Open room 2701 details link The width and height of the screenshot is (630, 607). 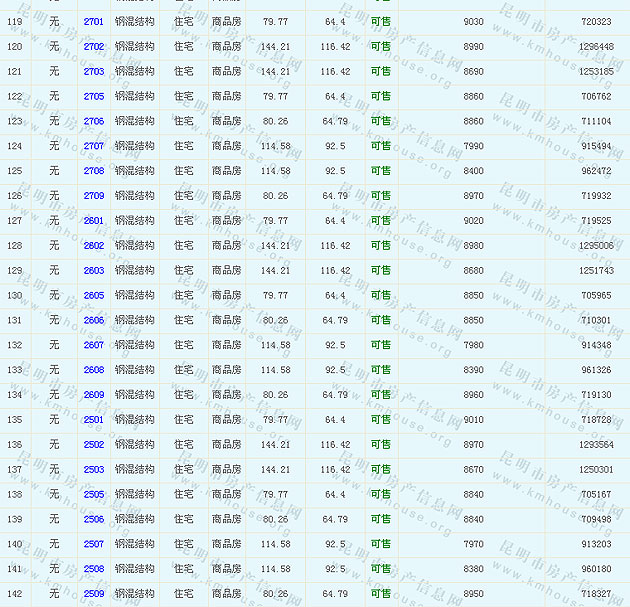(x=93, y=22)
